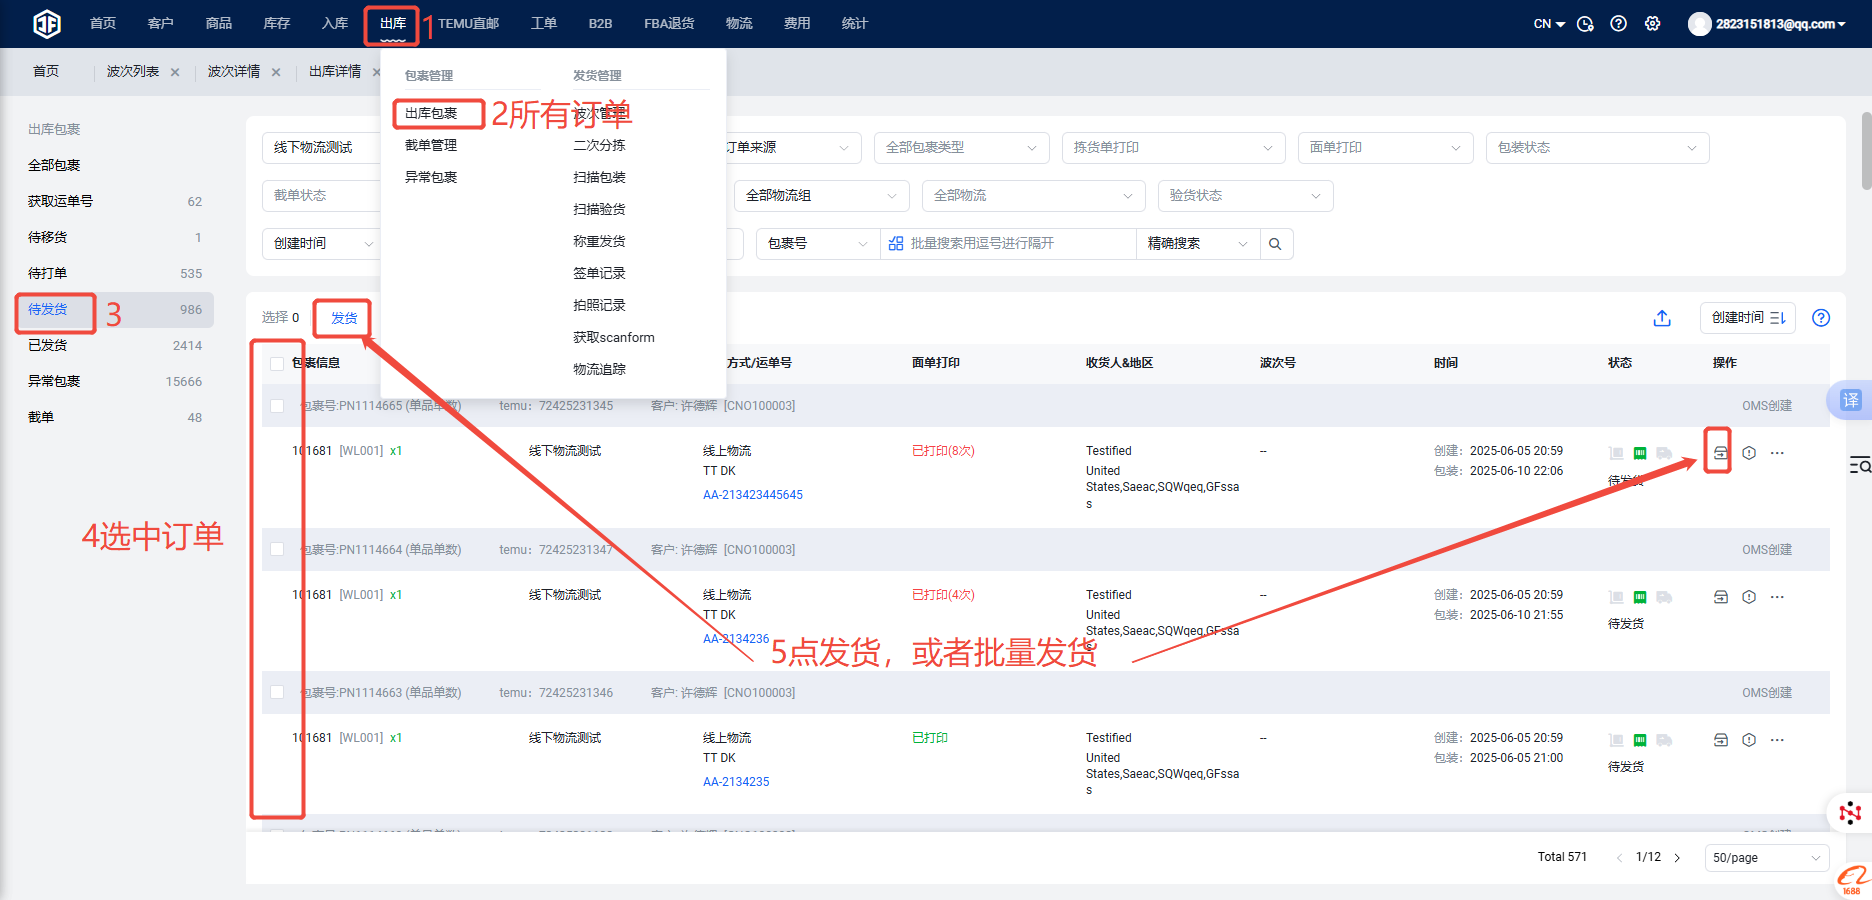1872x900 pixels.
Task: Open the CN language dropdown
Action: [1549, 24]
